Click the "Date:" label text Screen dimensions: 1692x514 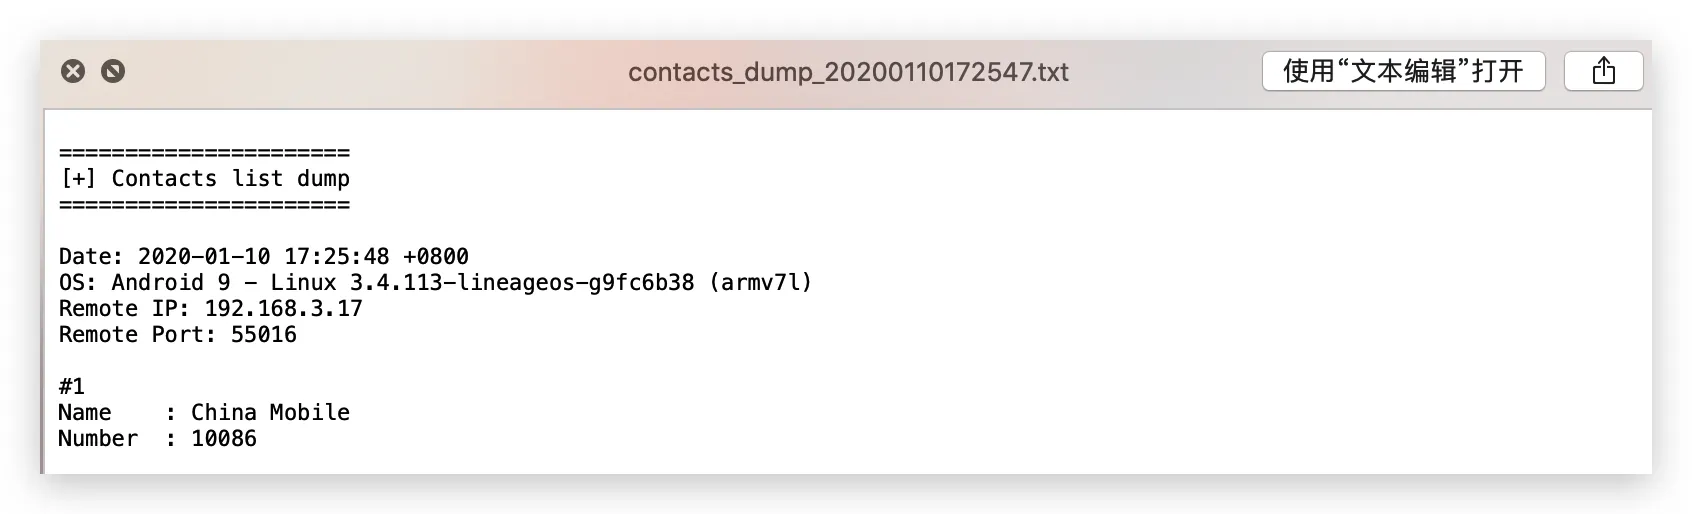point(91,257)
